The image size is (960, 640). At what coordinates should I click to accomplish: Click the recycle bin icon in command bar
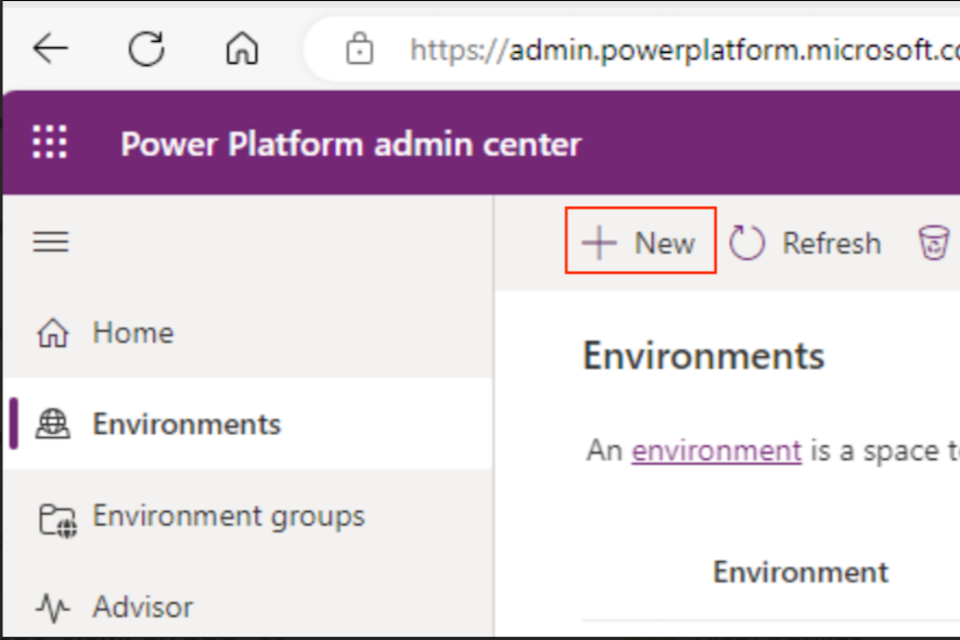click(x=933, y=242)
